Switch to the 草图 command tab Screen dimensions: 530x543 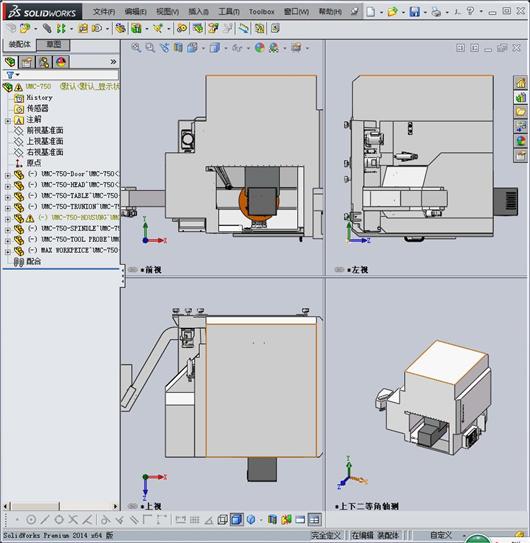click(x=53, y=44)
